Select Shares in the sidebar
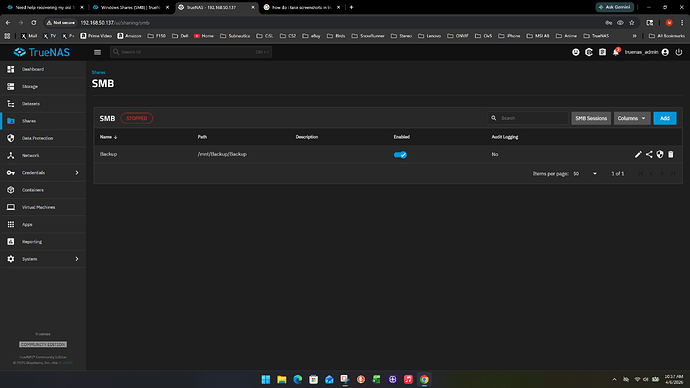 pos(43,121)
